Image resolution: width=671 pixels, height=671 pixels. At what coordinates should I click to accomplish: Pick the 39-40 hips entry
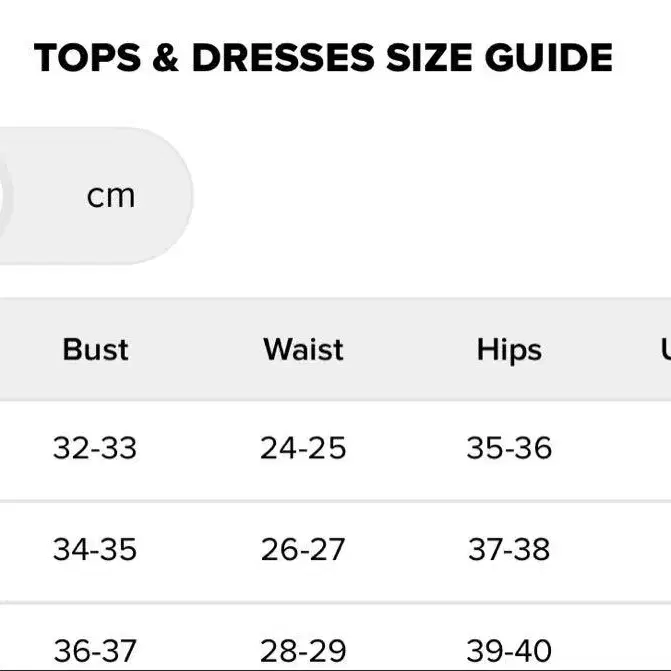pyautogui.click(x=509, y=651)
